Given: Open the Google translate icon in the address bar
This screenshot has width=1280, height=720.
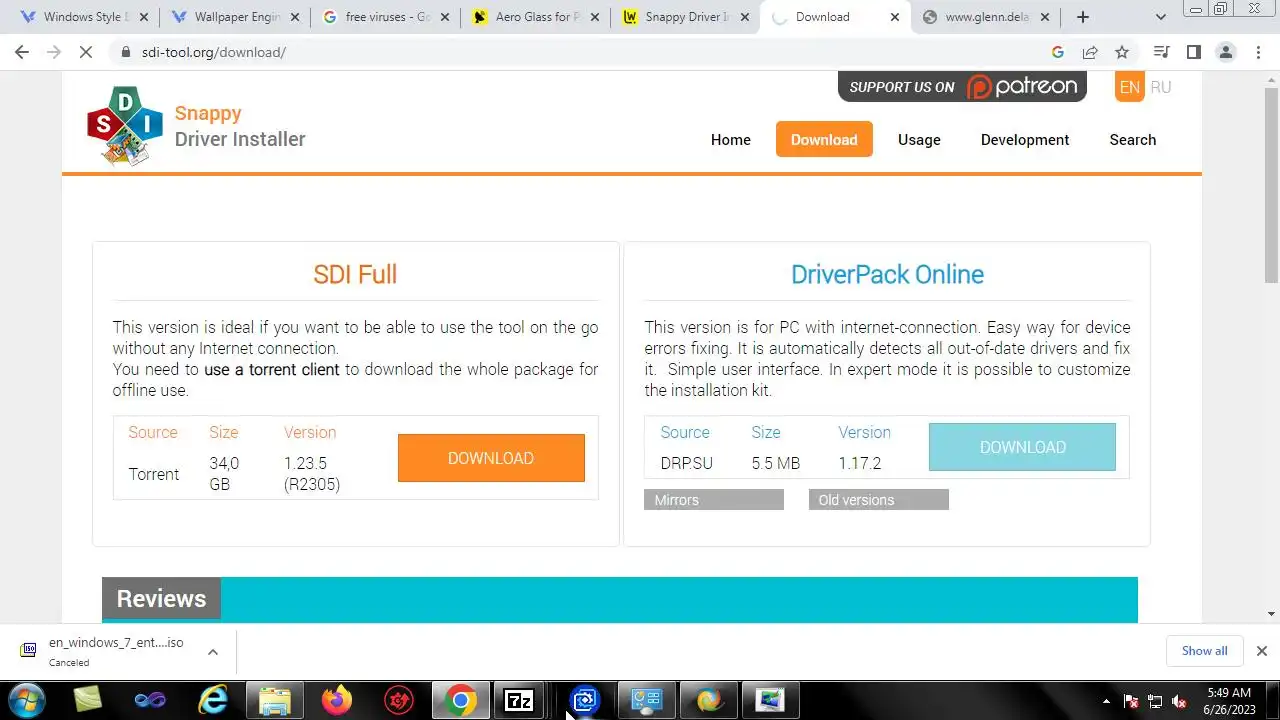Looking at the screenshot, I should pyautogui.click(x=1058, y=52).
